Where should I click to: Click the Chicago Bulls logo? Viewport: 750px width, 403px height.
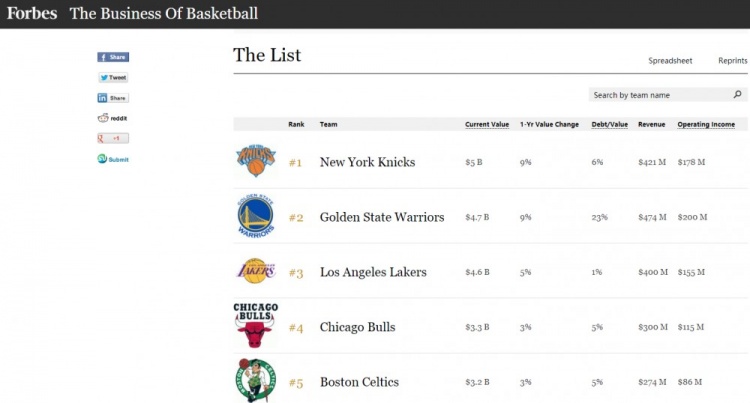coord(254,326)
